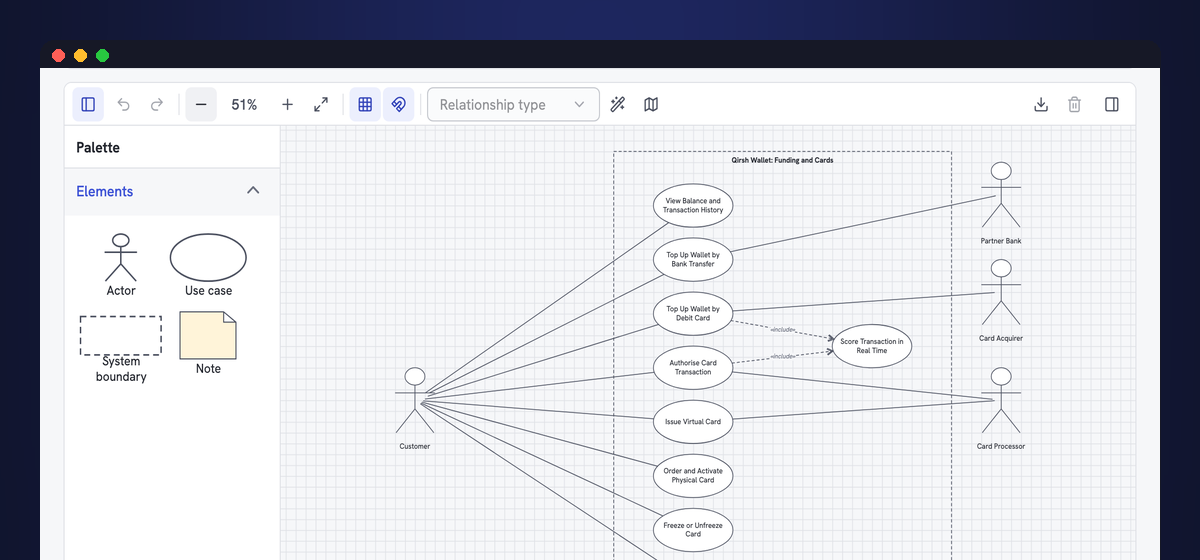Select Order and Activate Physical Card
This screenshot has width=1200, height=560.
693,475
